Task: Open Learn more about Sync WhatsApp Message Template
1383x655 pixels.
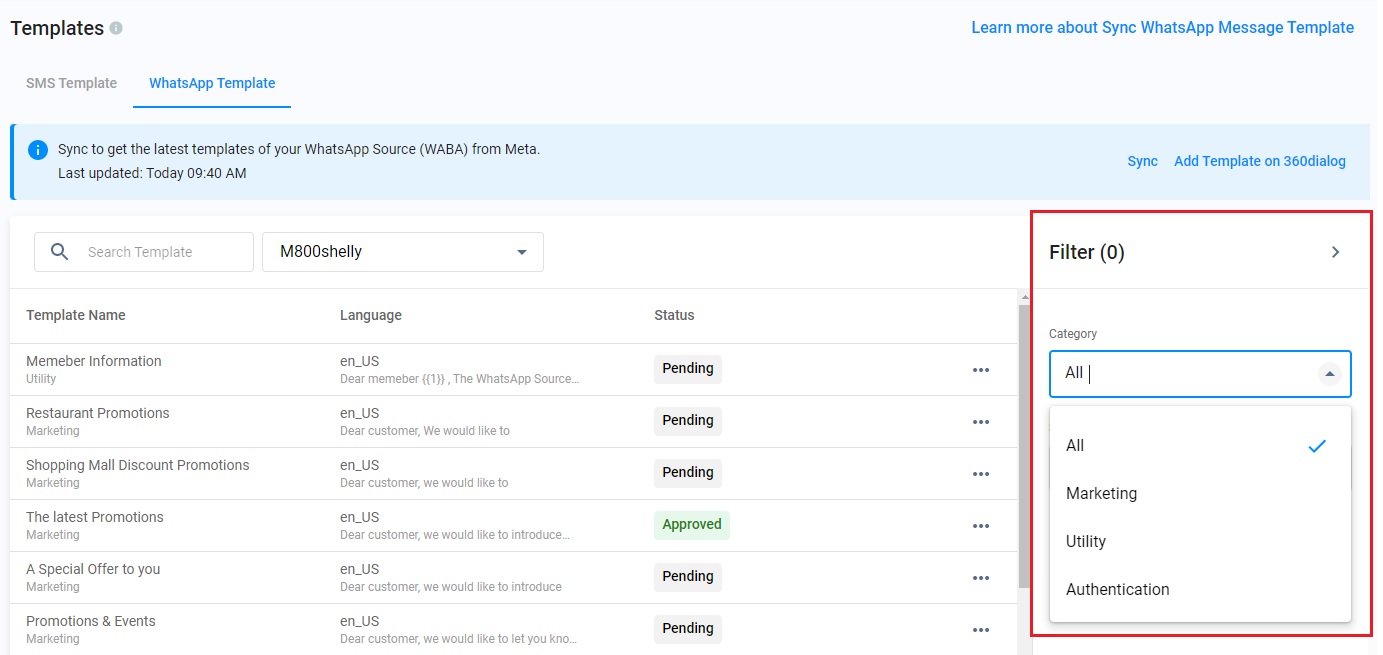Action: [x=1162, y=28]
